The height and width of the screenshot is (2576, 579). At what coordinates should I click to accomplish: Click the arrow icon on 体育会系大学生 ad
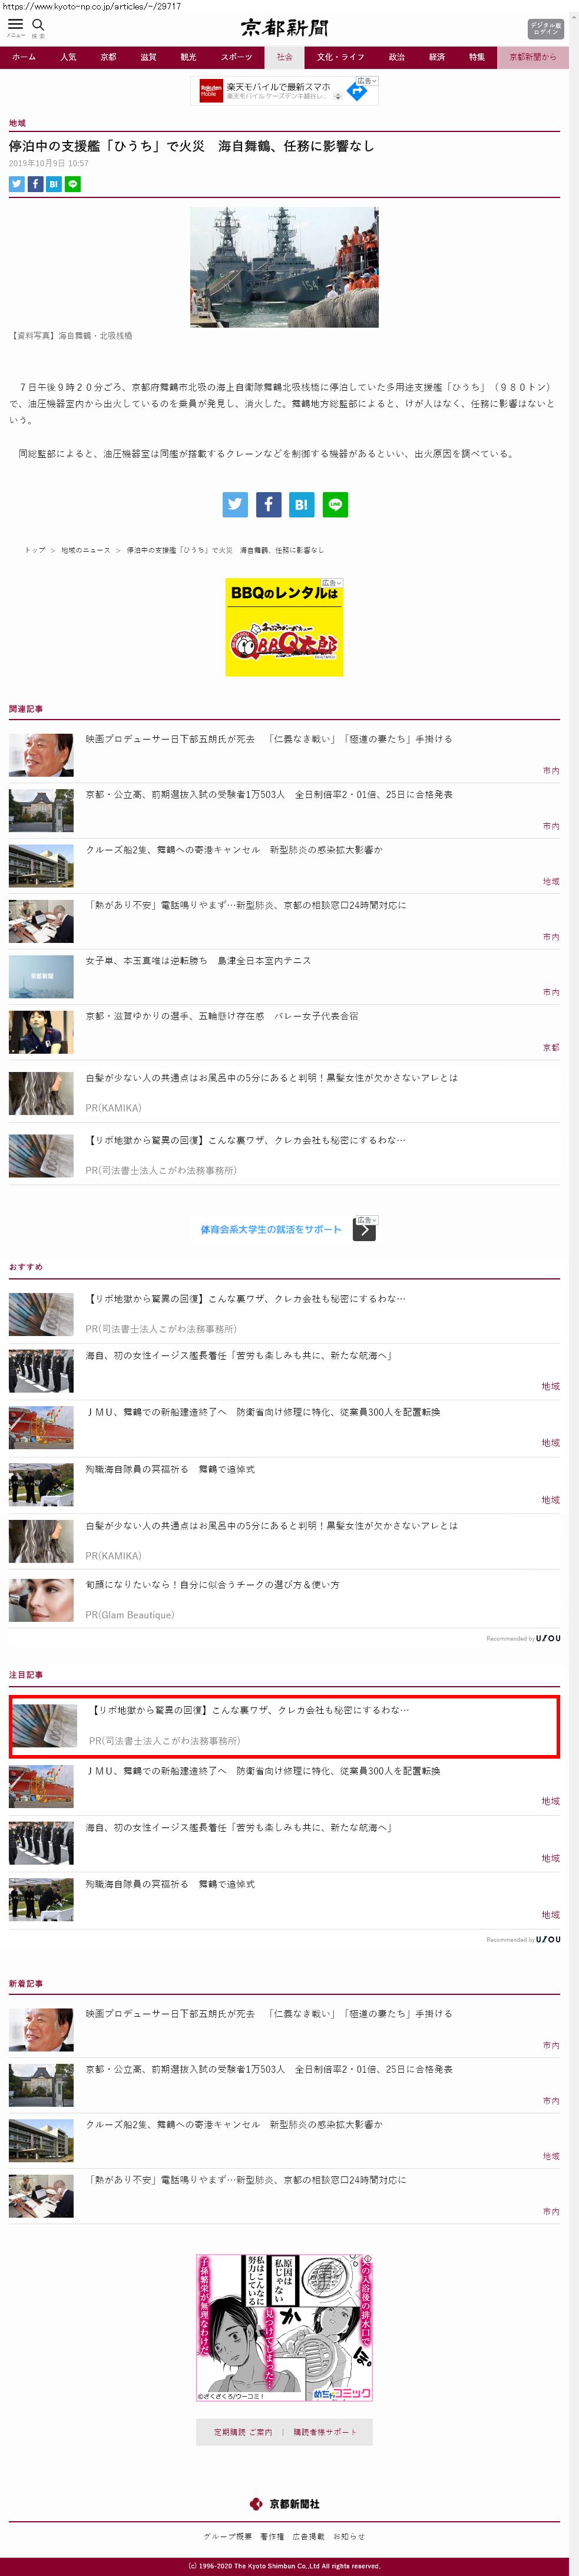pyautogui.click(x=364, y=1231)
